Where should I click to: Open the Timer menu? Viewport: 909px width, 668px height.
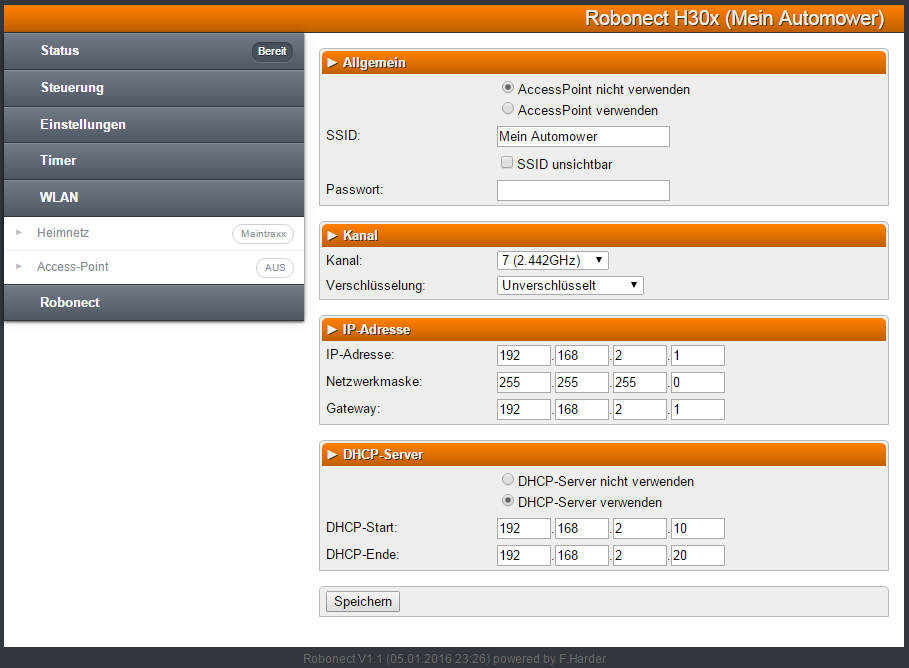coord(154,161)
